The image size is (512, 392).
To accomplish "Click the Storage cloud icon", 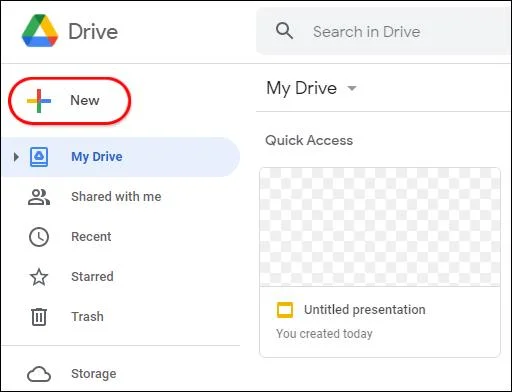I will point(39,374).
